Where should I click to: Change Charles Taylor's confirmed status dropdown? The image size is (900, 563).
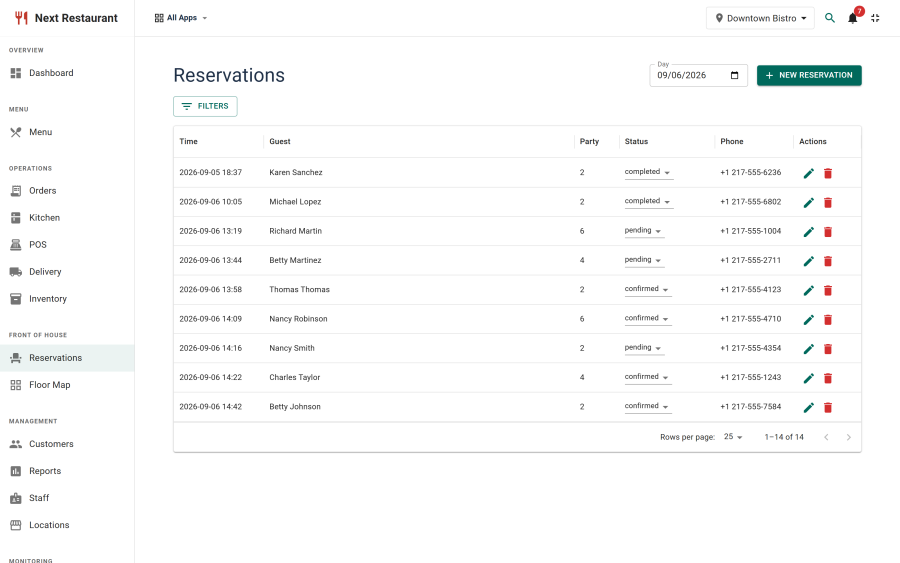coord(648,377)
